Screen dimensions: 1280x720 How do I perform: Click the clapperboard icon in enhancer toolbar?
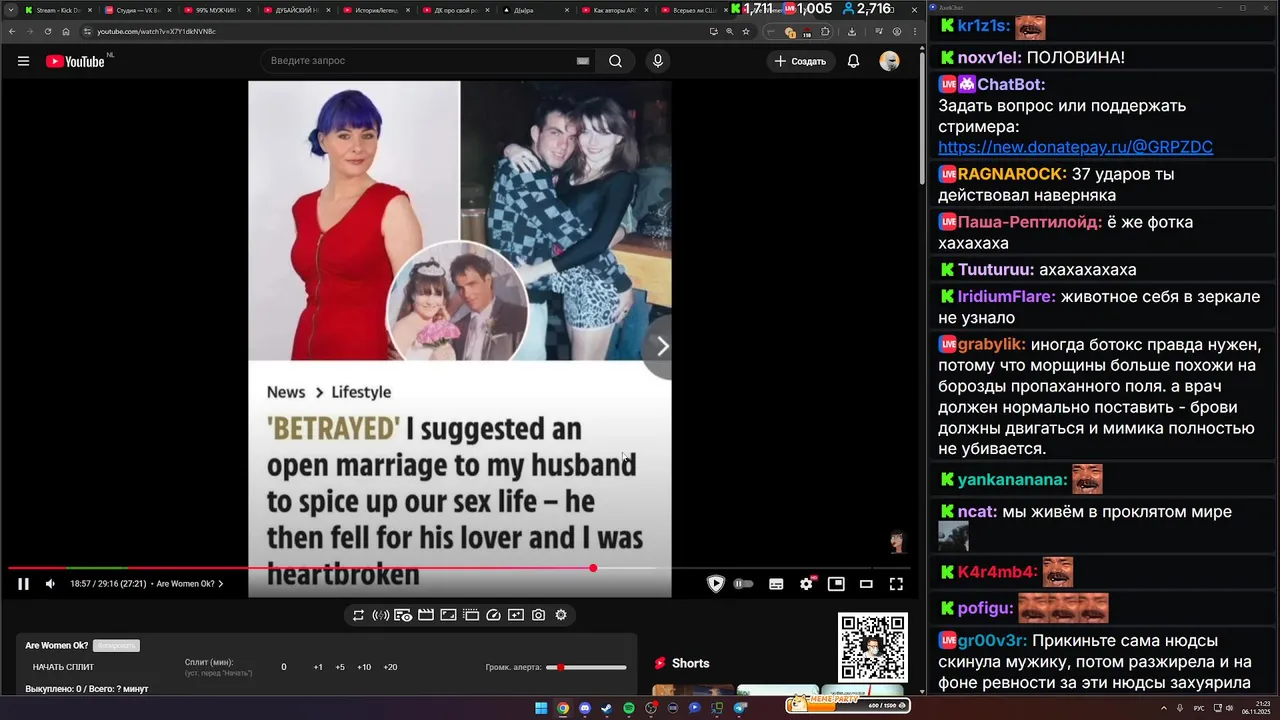[x=426, y=615]
